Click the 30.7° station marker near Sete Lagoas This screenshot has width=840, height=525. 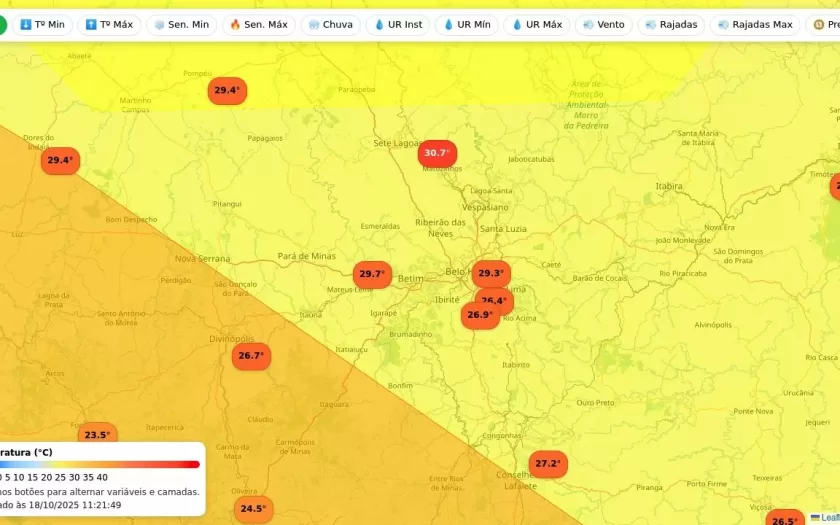pos(437,153)
